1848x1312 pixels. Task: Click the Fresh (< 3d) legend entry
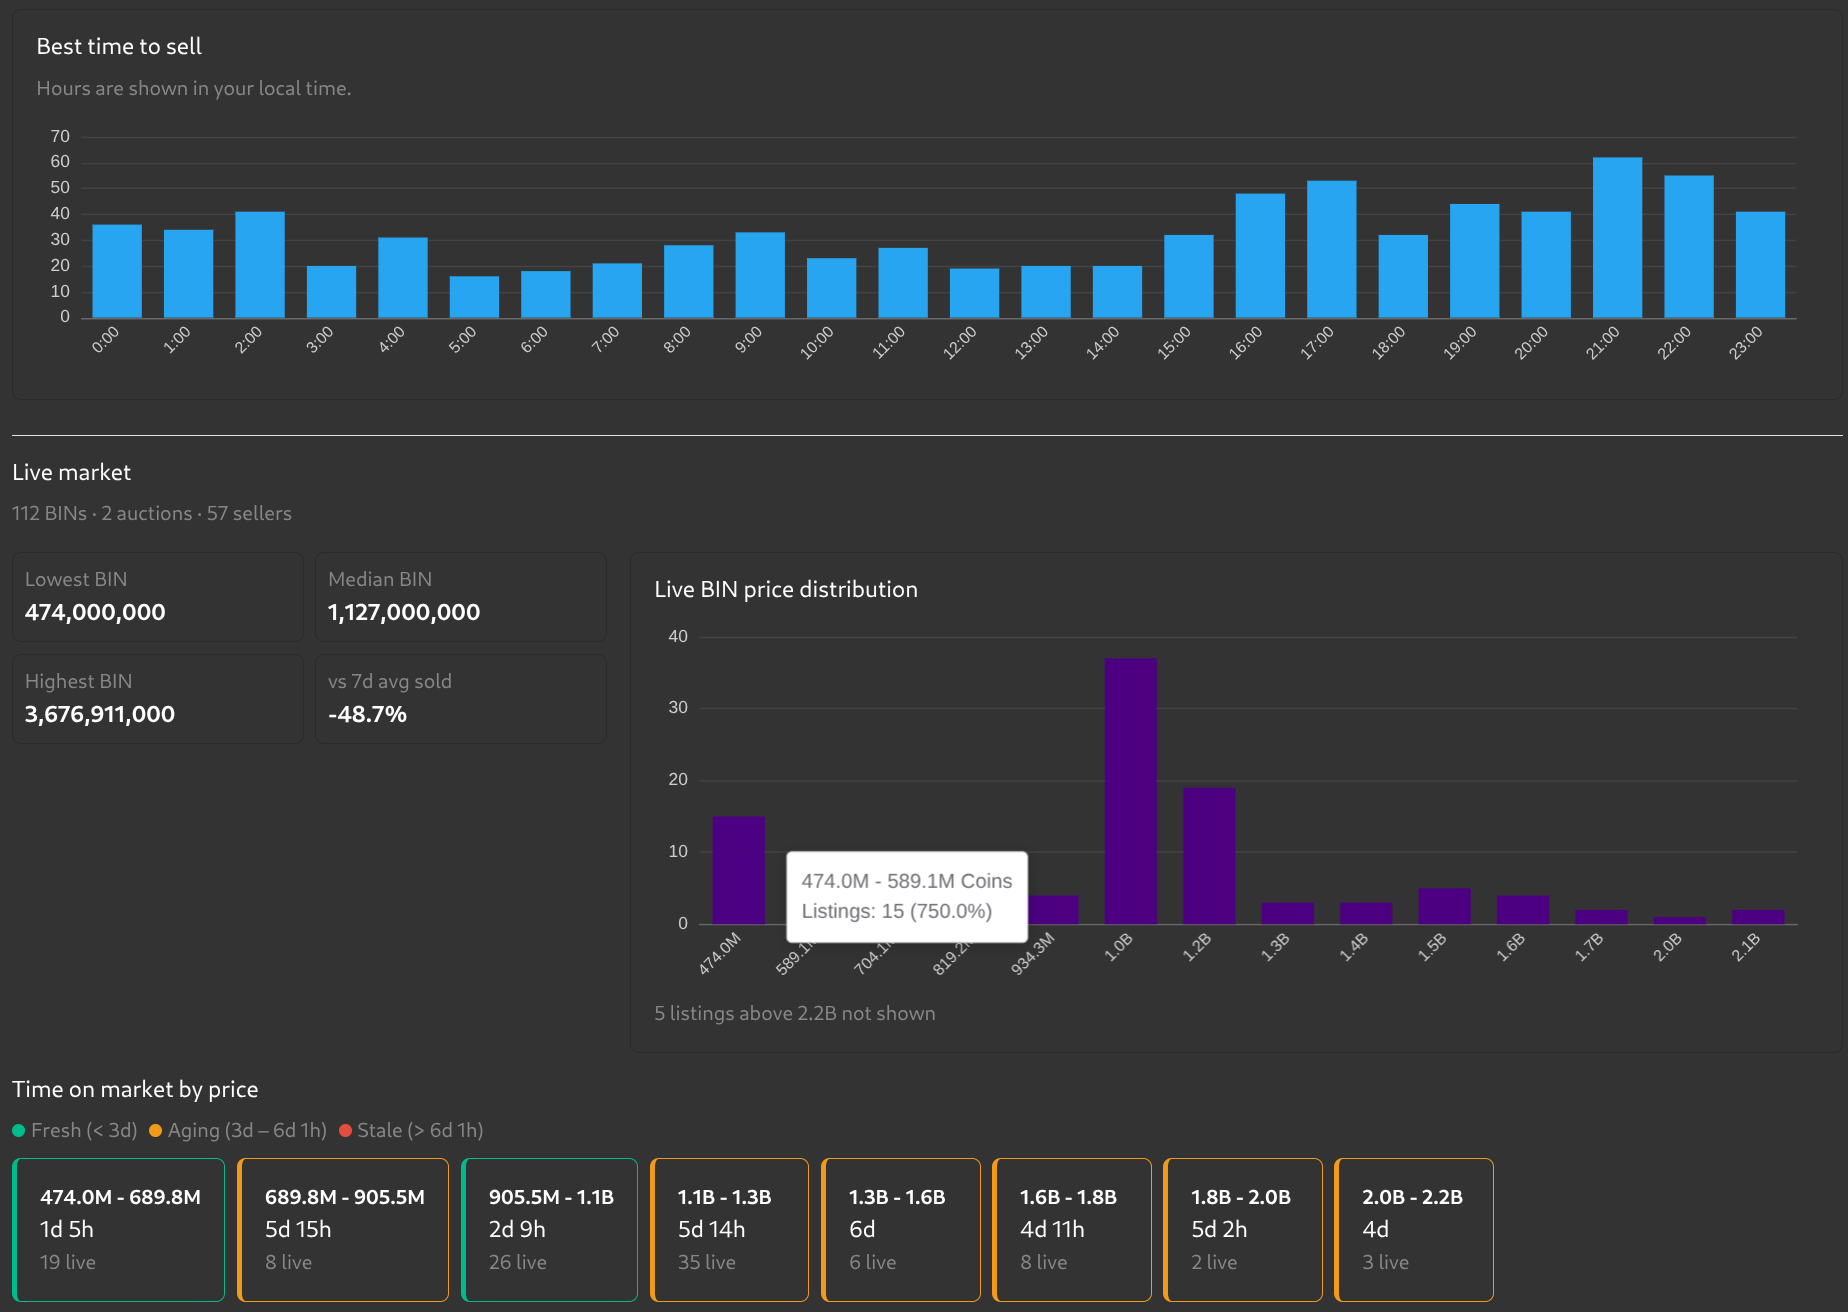click(75, 1130)
